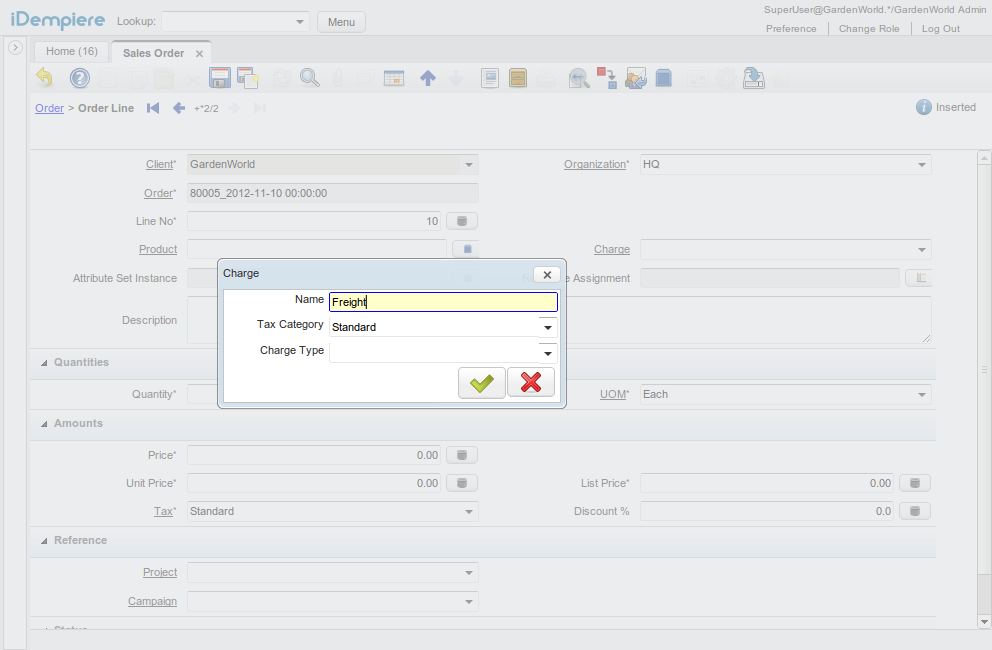Confirm the Charge dialog with green checkmark

point(481,382)
